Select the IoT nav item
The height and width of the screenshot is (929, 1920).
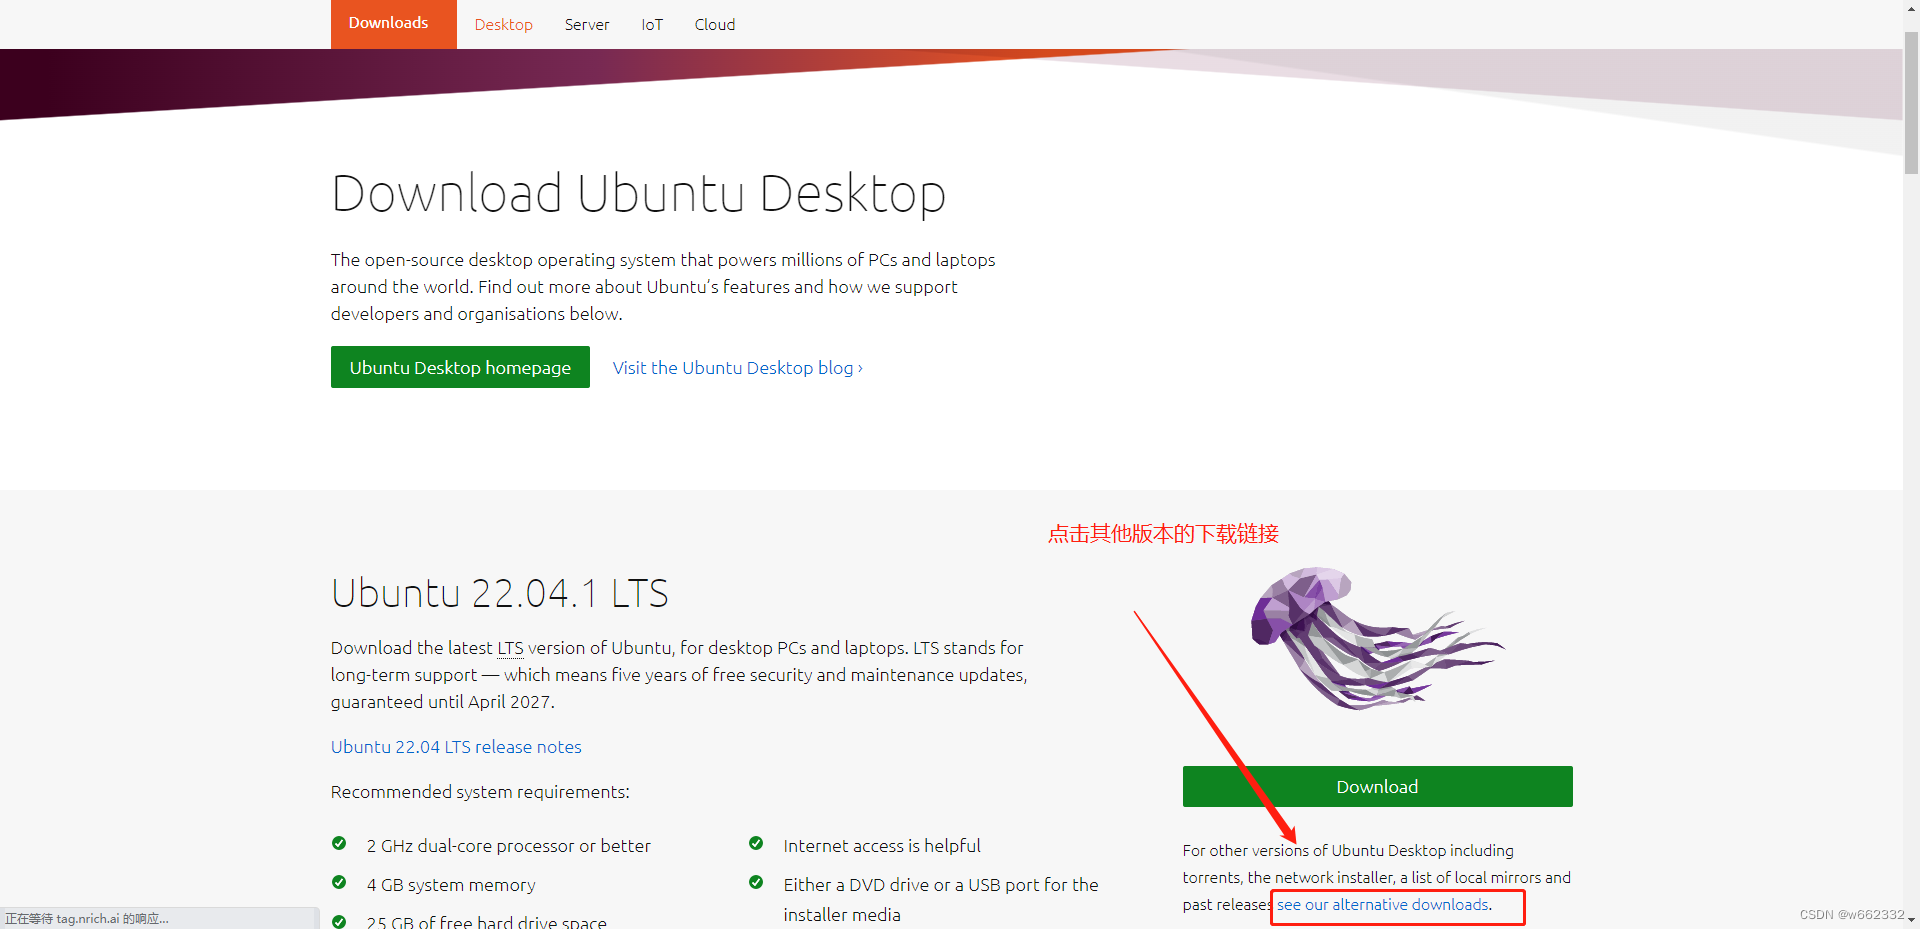652,24
